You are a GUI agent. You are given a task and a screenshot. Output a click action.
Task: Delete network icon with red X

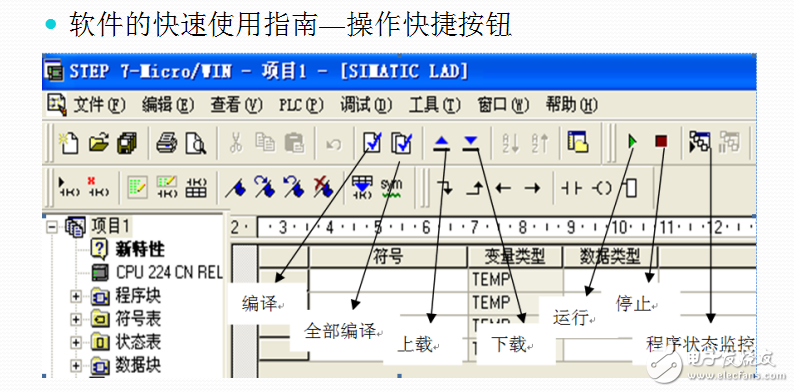pyautogui.click(x=97, y=186)
